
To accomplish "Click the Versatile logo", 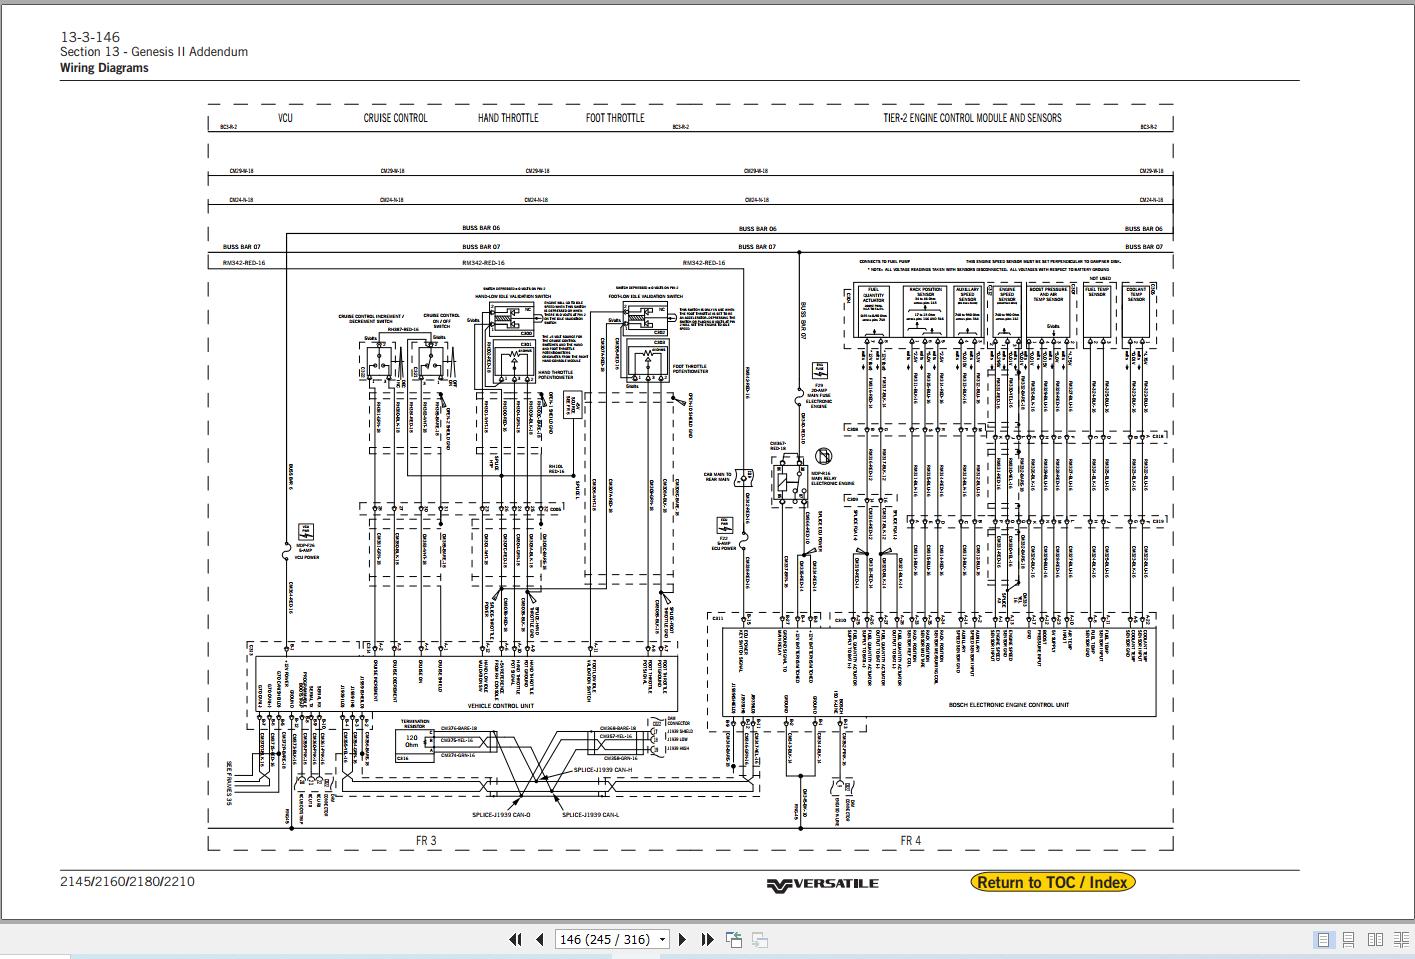I will click(823, 884).
